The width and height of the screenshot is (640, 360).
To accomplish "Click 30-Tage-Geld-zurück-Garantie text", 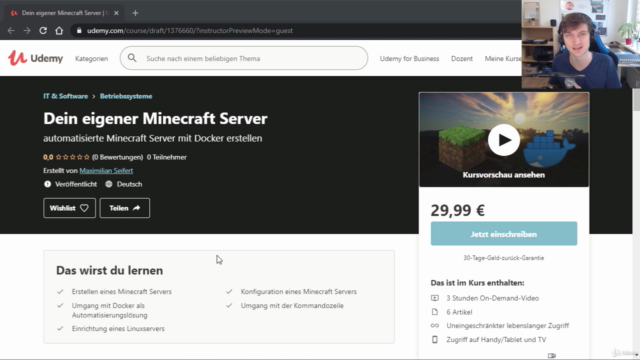I will point(504,258).
